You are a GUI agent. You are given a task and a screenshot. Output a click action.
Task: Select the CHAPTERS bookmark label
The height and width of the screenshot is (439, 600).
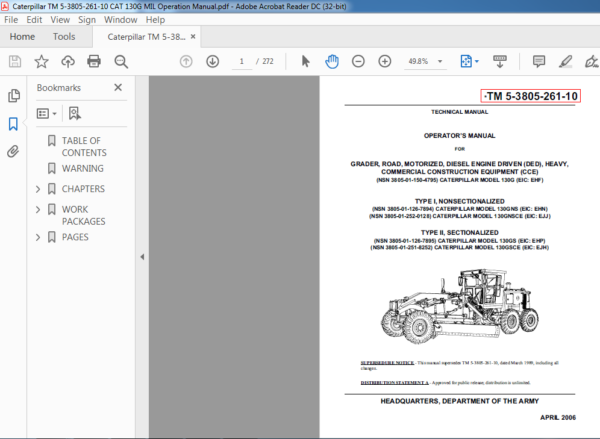tap(83, 189)
